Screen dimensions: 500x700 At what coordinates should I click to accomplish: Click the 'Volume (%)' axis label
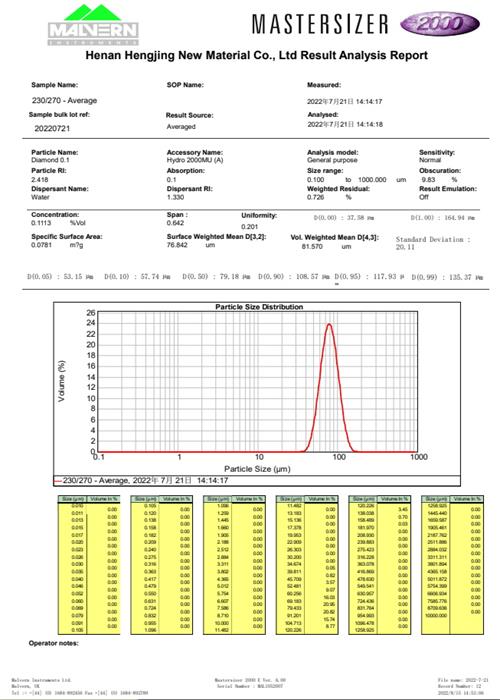(62, 380)
